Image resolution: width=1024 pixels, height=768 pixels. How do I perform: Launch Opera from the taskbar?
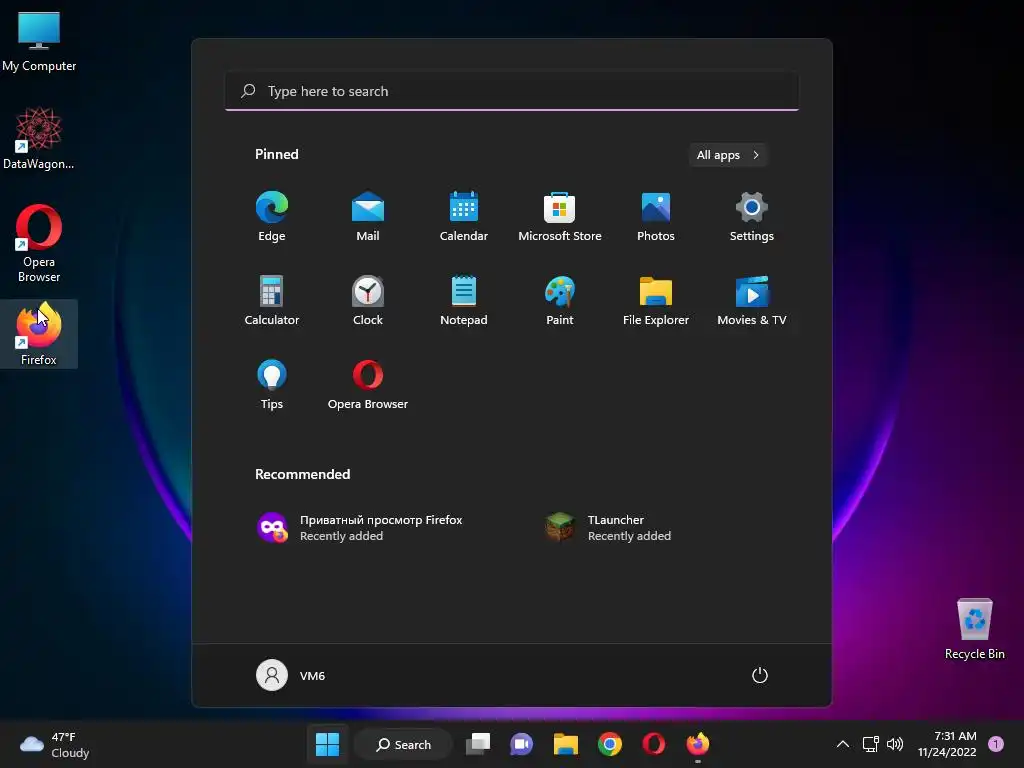pos(654,744)
